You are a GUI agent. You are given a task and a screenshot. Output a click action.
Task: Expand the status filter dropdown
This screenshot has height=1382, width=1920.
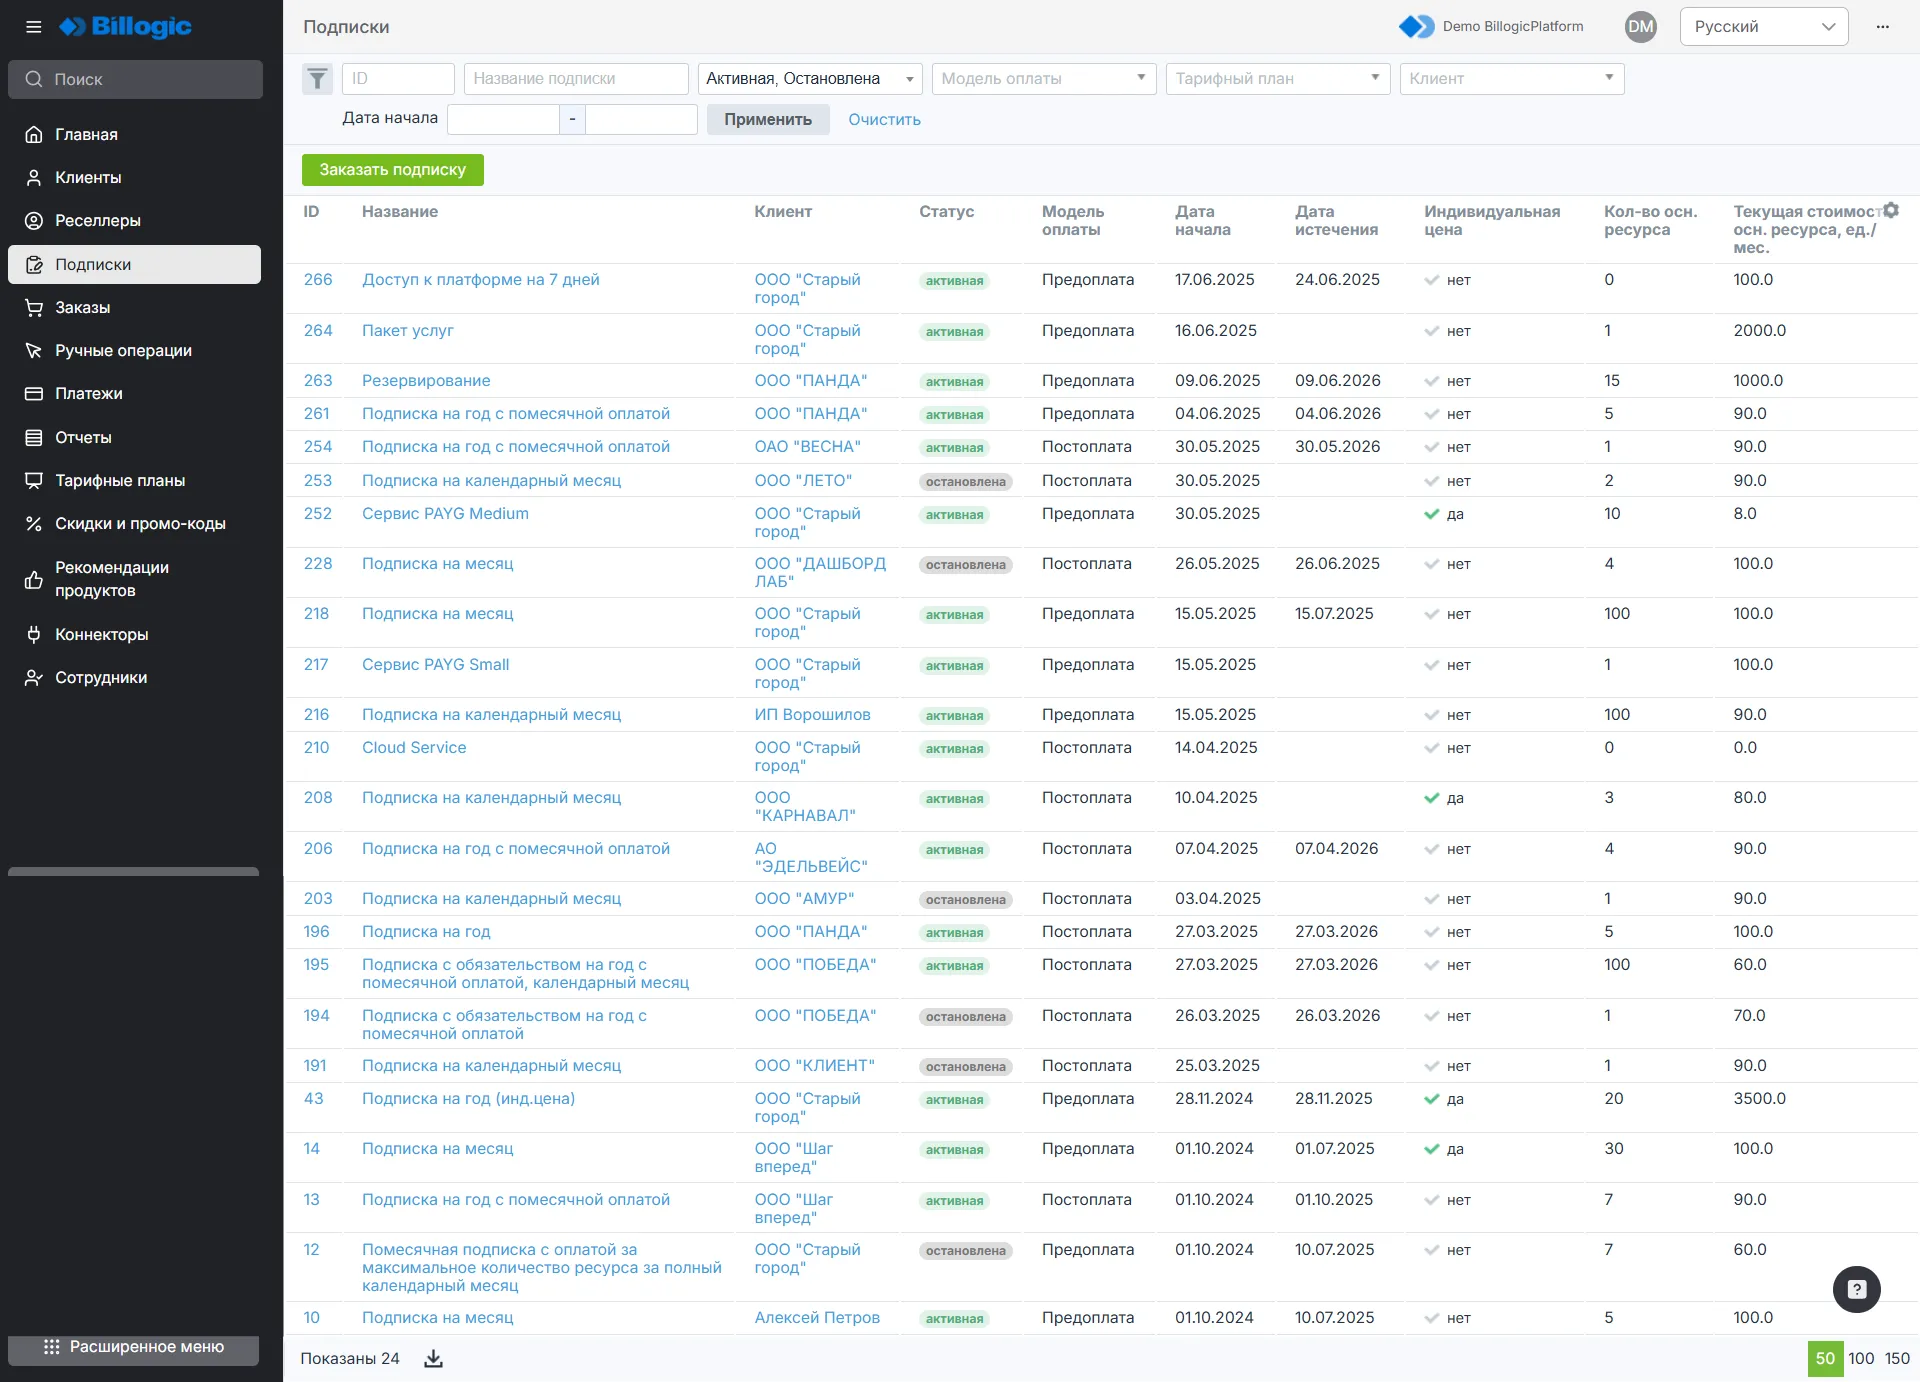point(810,79)
